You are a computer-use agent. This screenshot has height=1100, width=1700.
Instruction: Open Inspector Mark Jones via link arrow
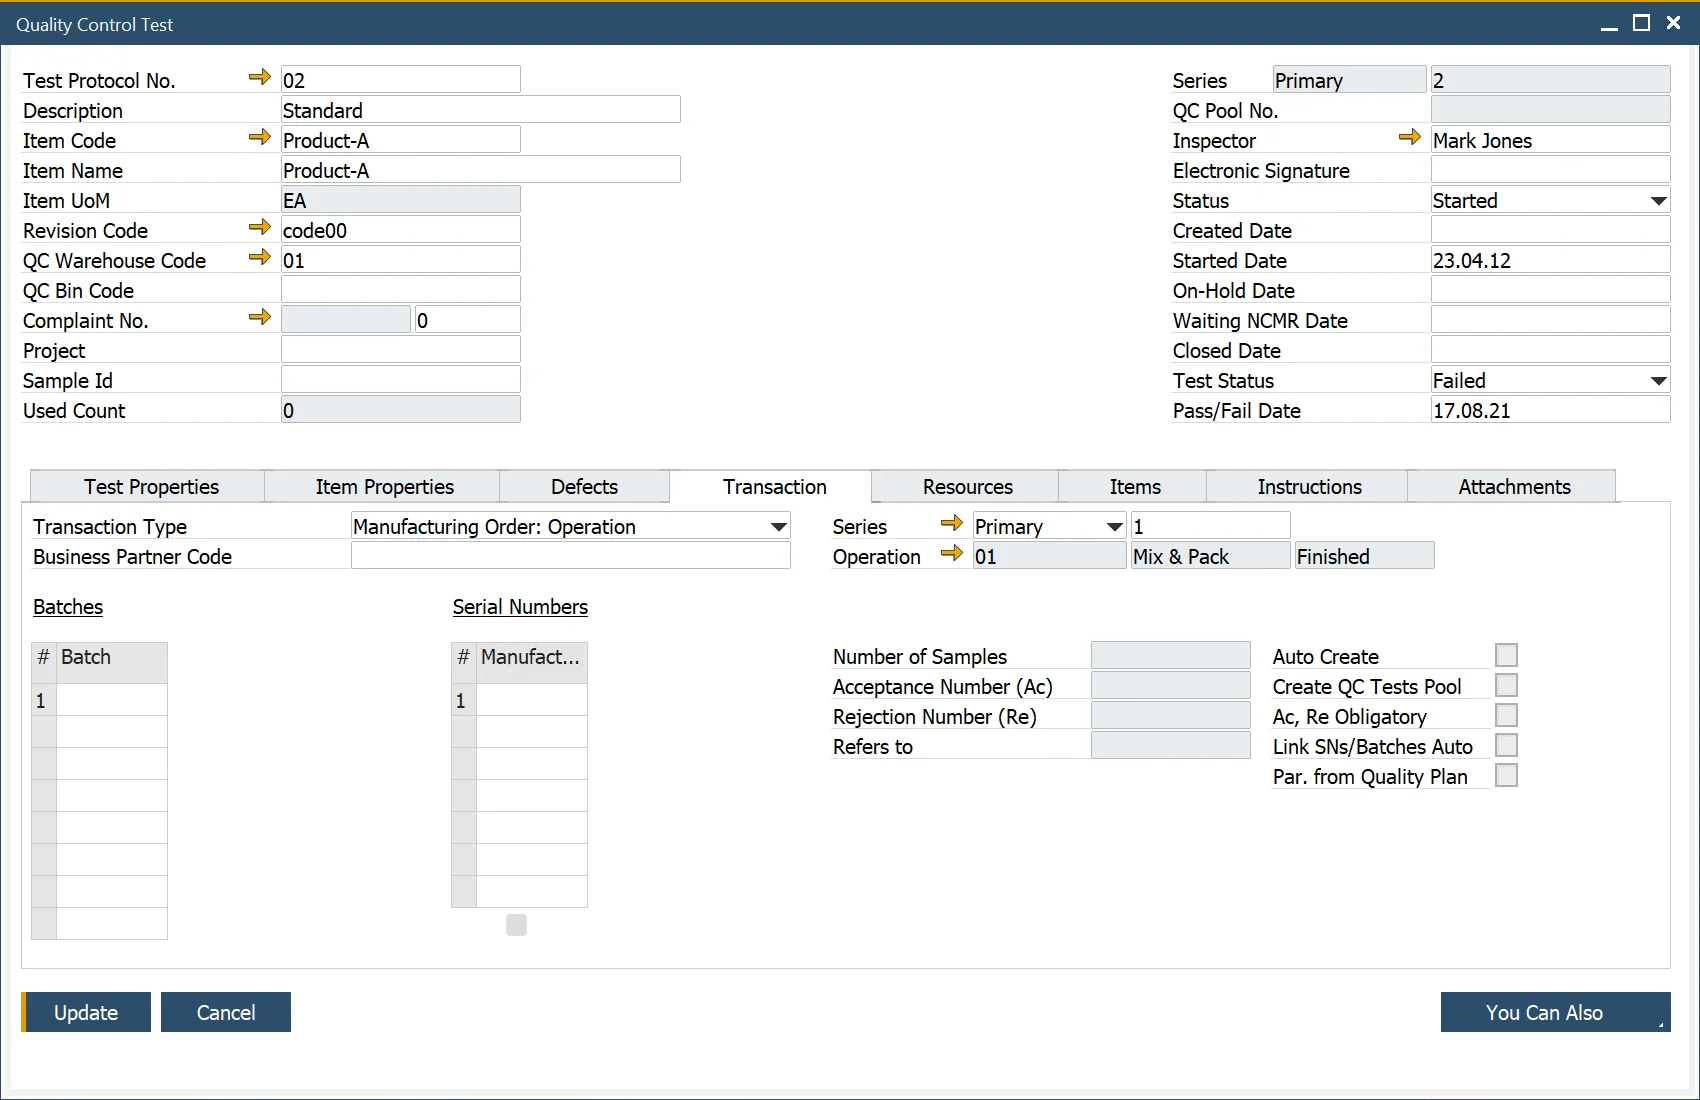tap(1410, 137)
